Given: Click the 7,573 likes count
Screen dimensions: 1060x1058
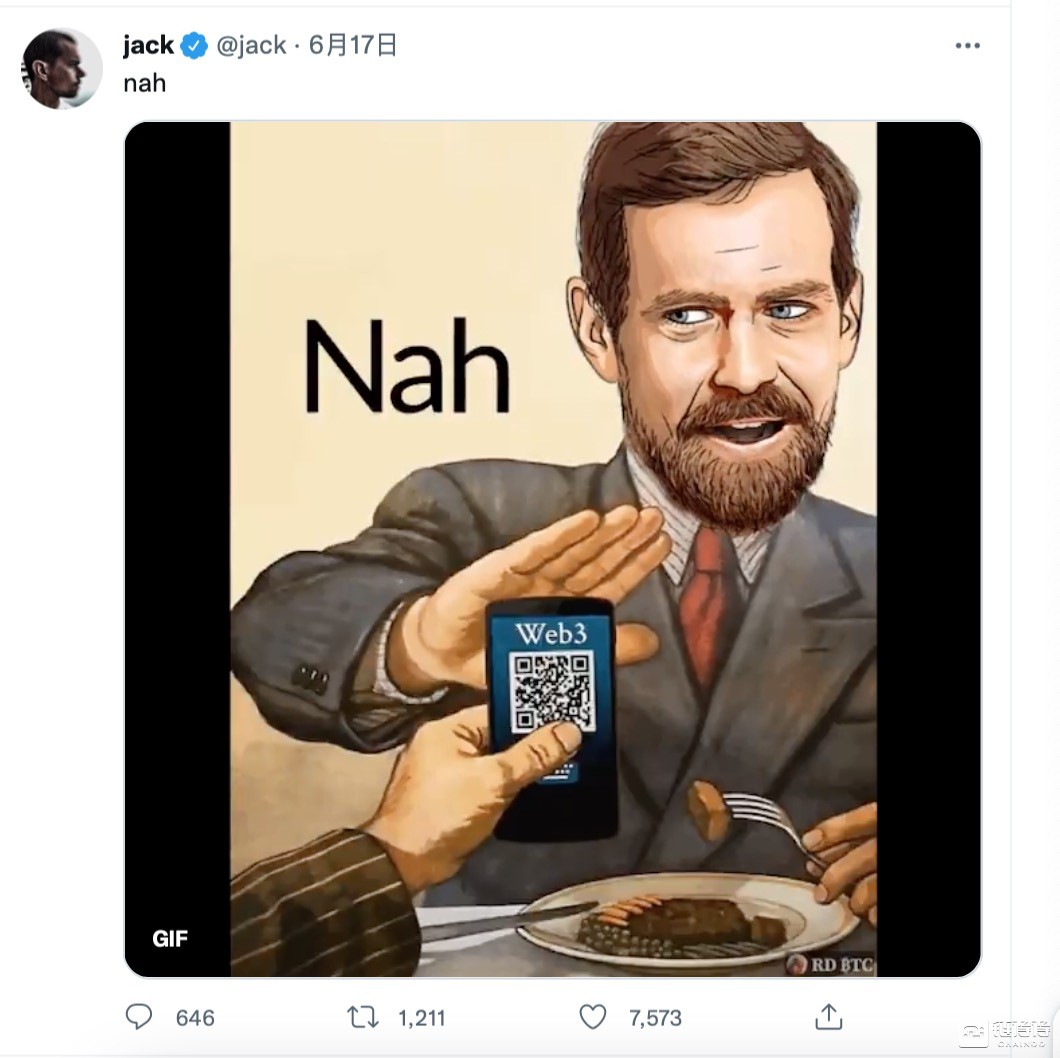Looking at the screenshot, I should (655, 1017).
